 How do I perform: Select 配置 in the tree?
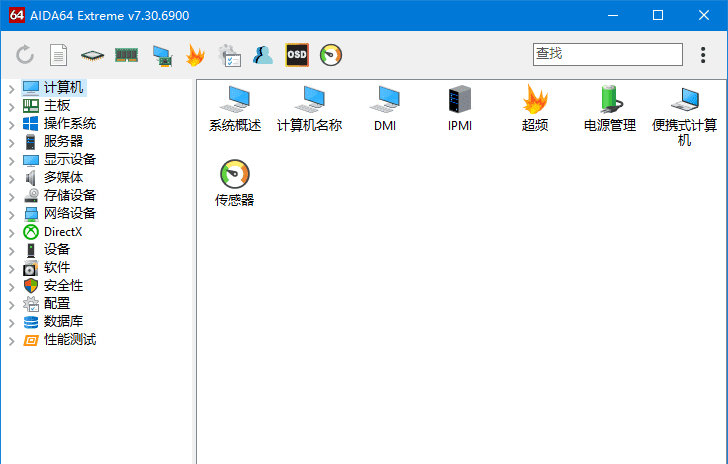pos(57,303)
